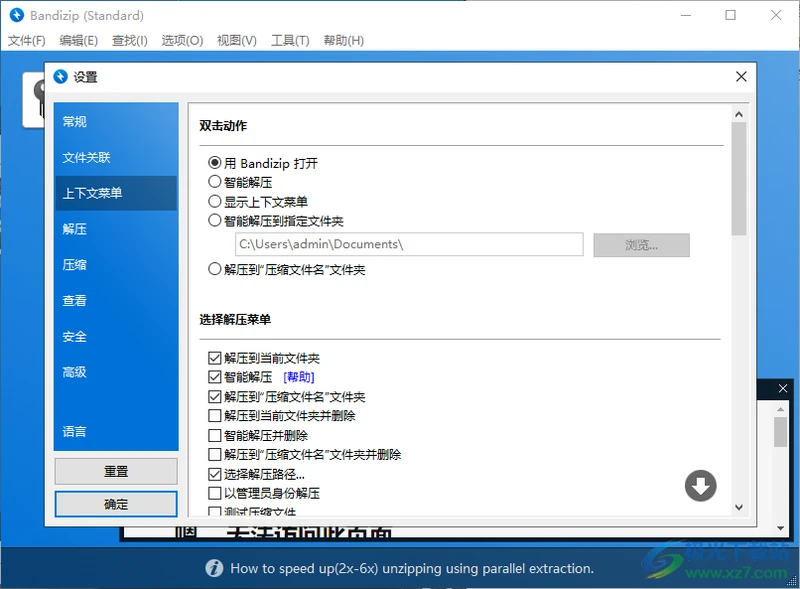Viewport: 800px width, 589px height.
Task: Enable 解压到"压缩文件名"文件夹并删除 checkbox
Action: click(x=215, y=454)
